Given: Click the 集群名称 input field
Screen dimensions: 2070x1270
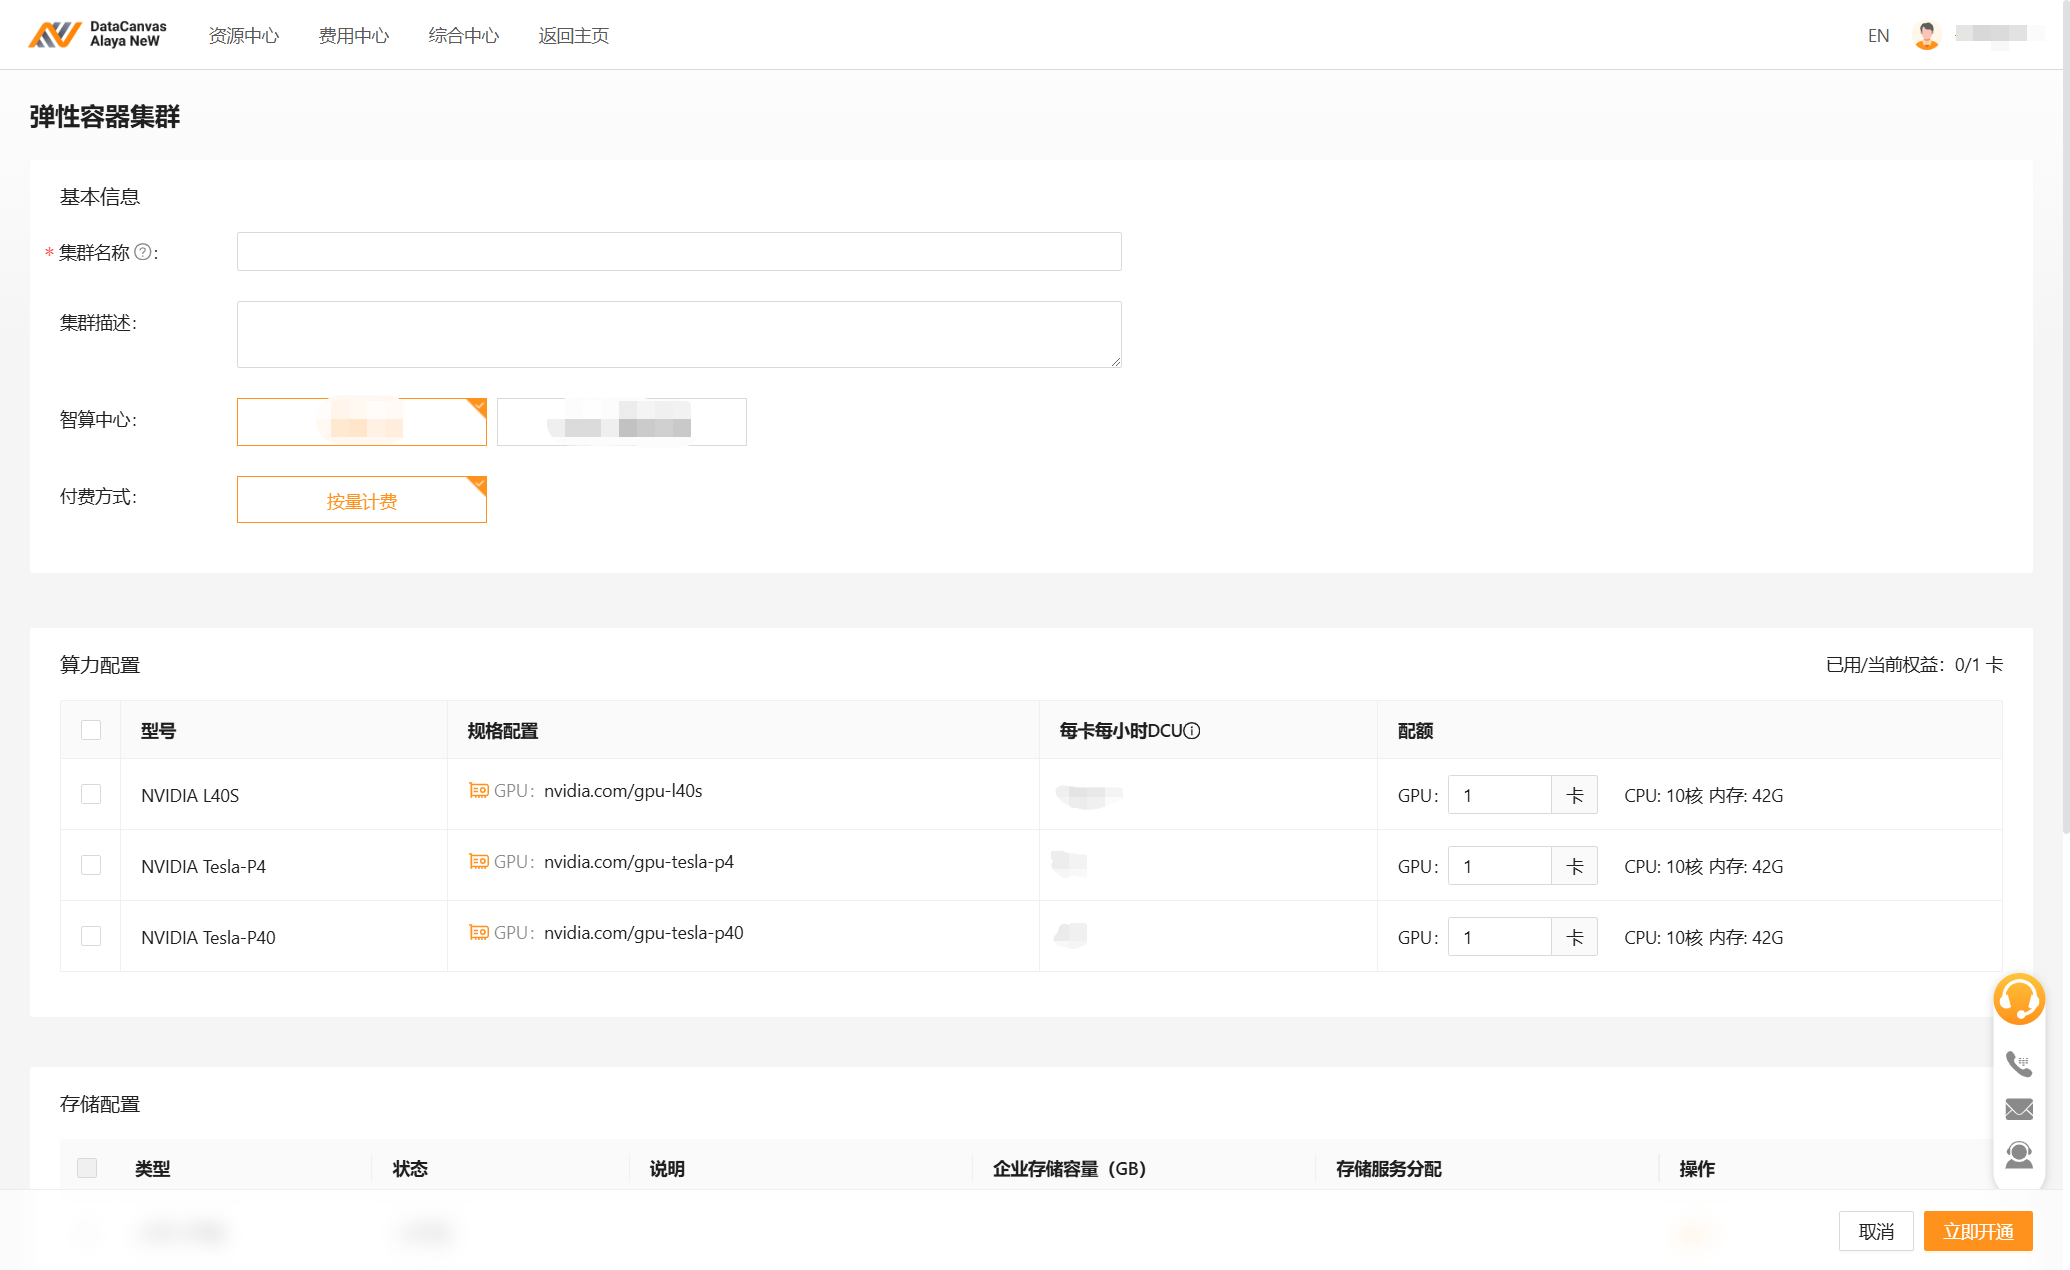Looking at the screenshot, I should (678, 252).
